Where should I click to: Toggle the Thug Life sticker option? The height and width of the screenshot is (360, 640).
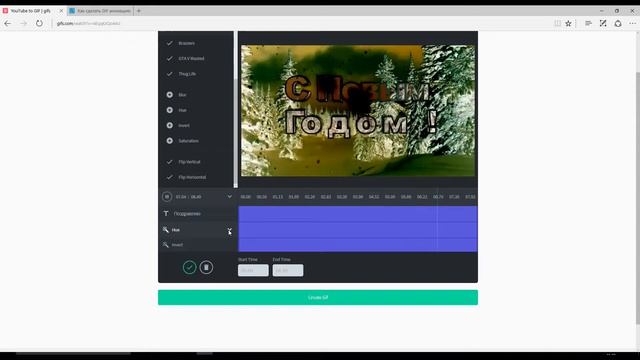click(x=169, y=74)
